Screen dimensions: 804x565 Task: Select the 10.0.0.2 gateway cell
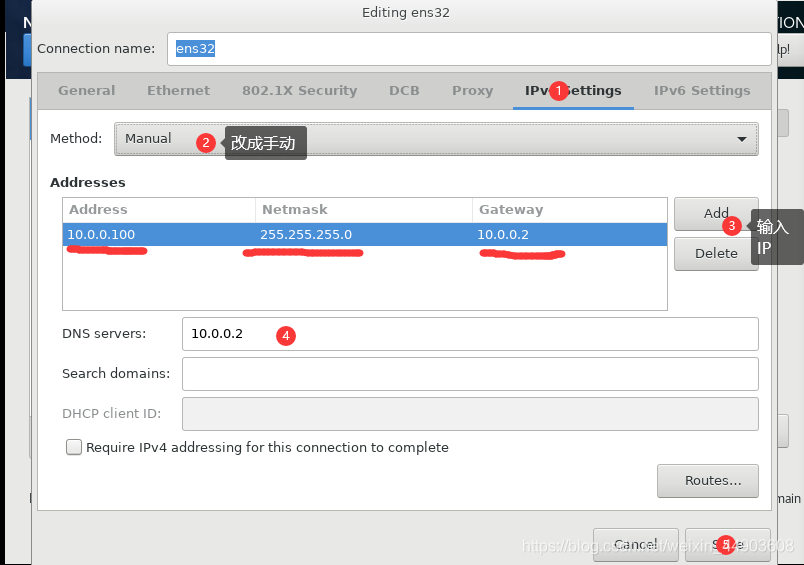coord(569,235)
